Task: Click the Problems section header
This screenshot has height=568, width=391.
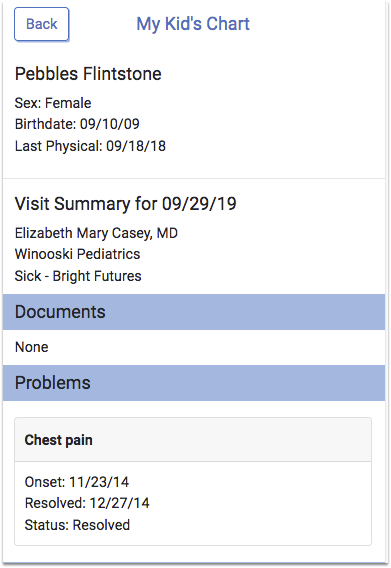Action: coord(194,383)
